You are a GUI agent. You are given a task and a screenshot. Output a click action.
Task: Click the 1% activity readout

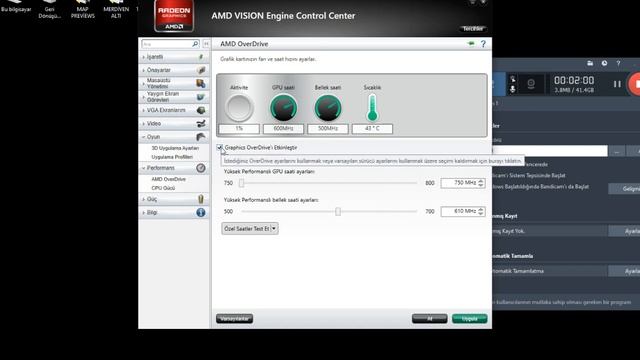(x=239, y=129)
